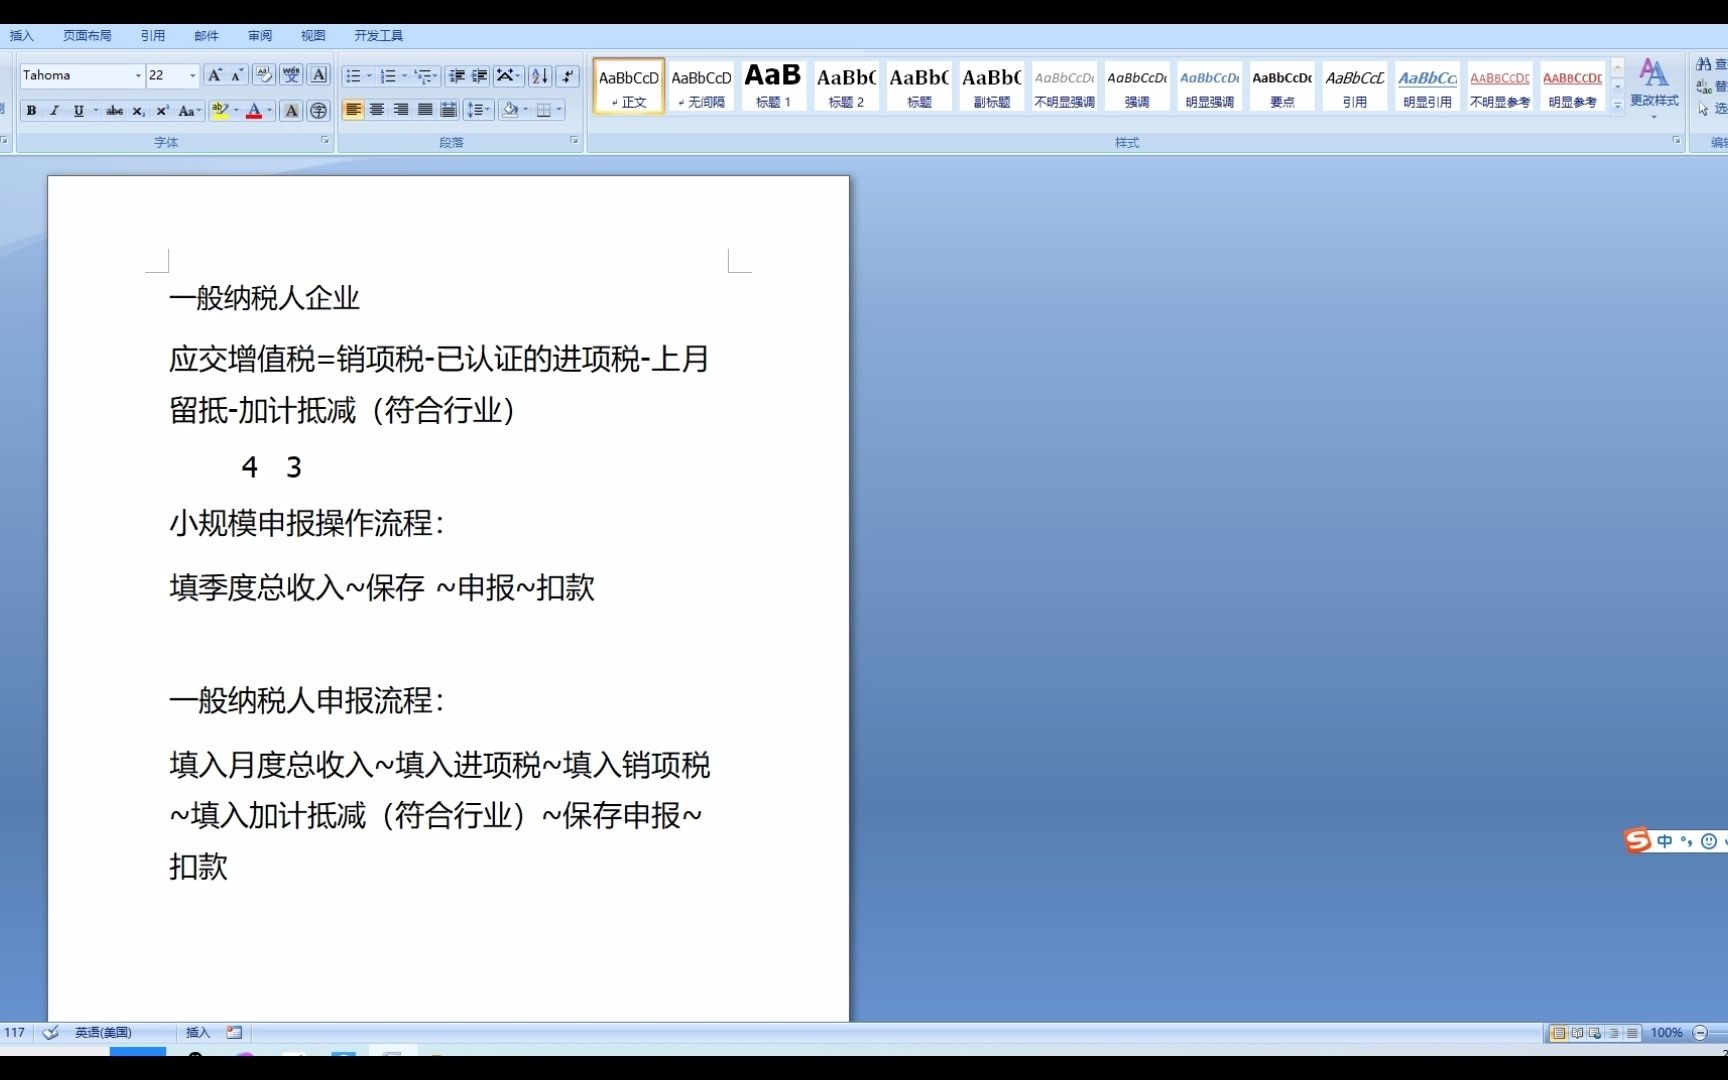
Task: Apply subscript formatting
Action: [x=138, y=111]
